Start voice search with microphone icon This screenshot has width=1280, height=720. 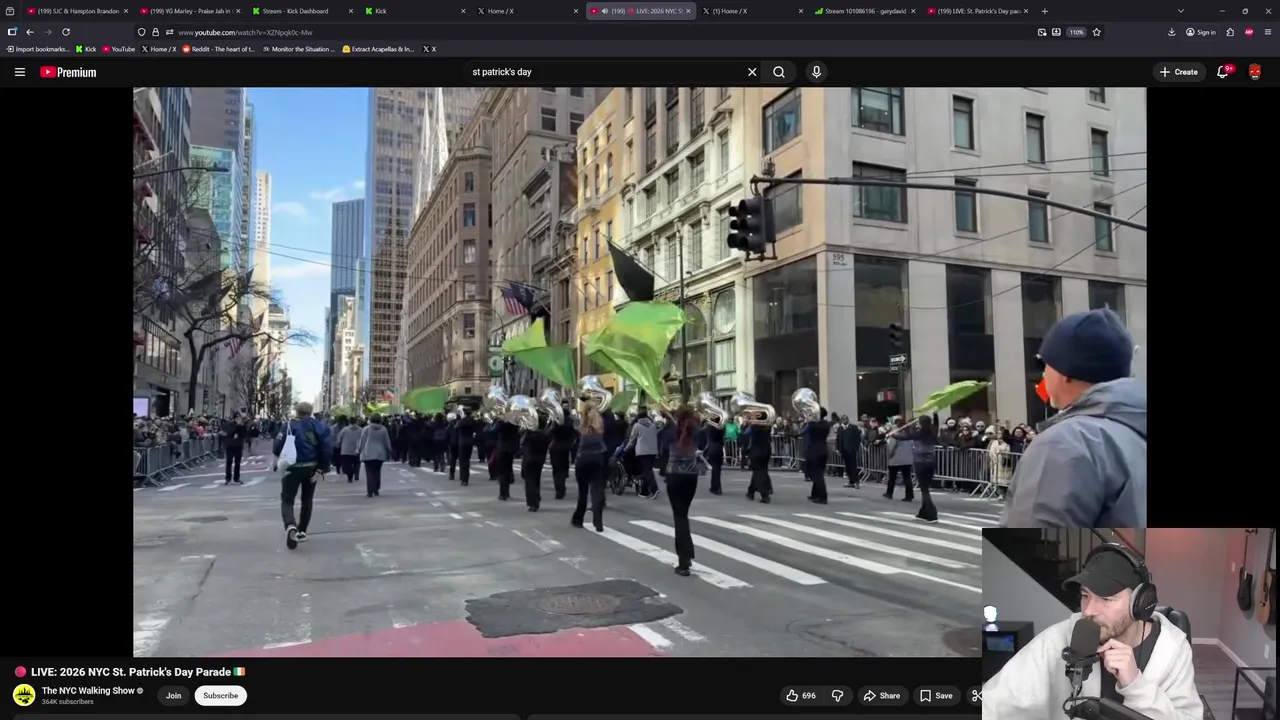816,72
